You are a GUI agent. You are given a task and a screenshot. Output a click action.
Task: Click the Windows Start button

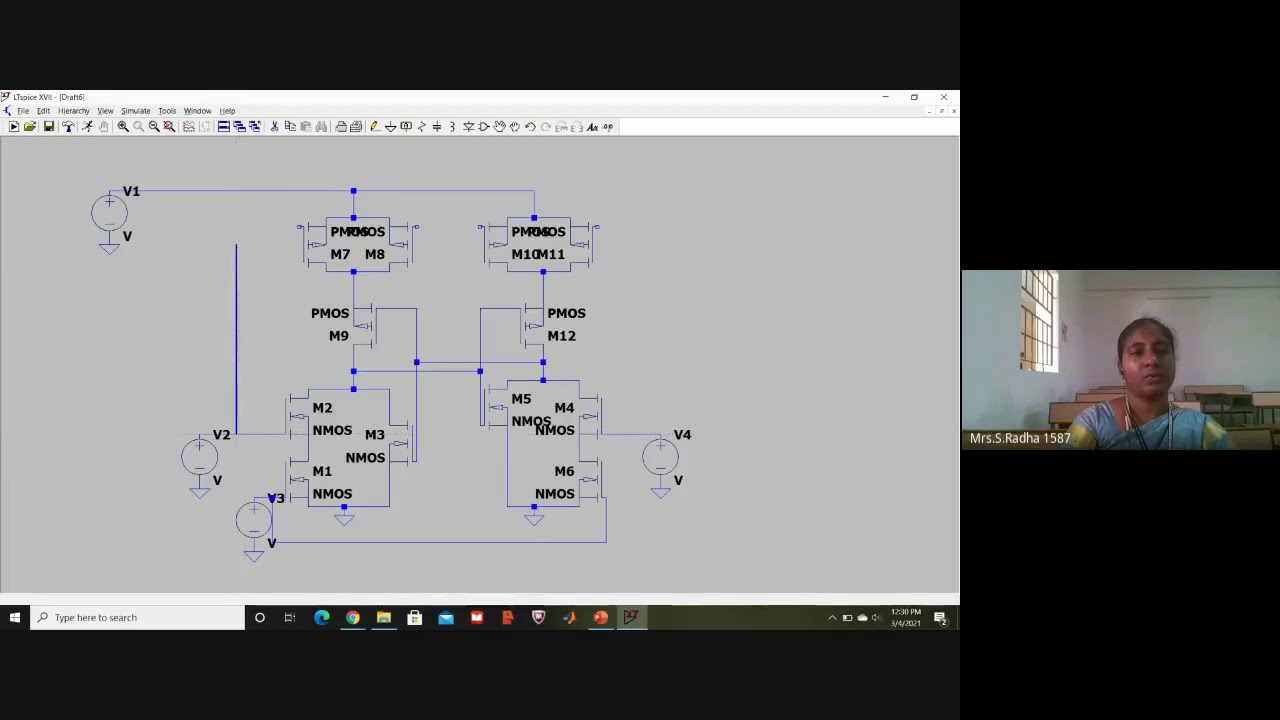[14, 618]
